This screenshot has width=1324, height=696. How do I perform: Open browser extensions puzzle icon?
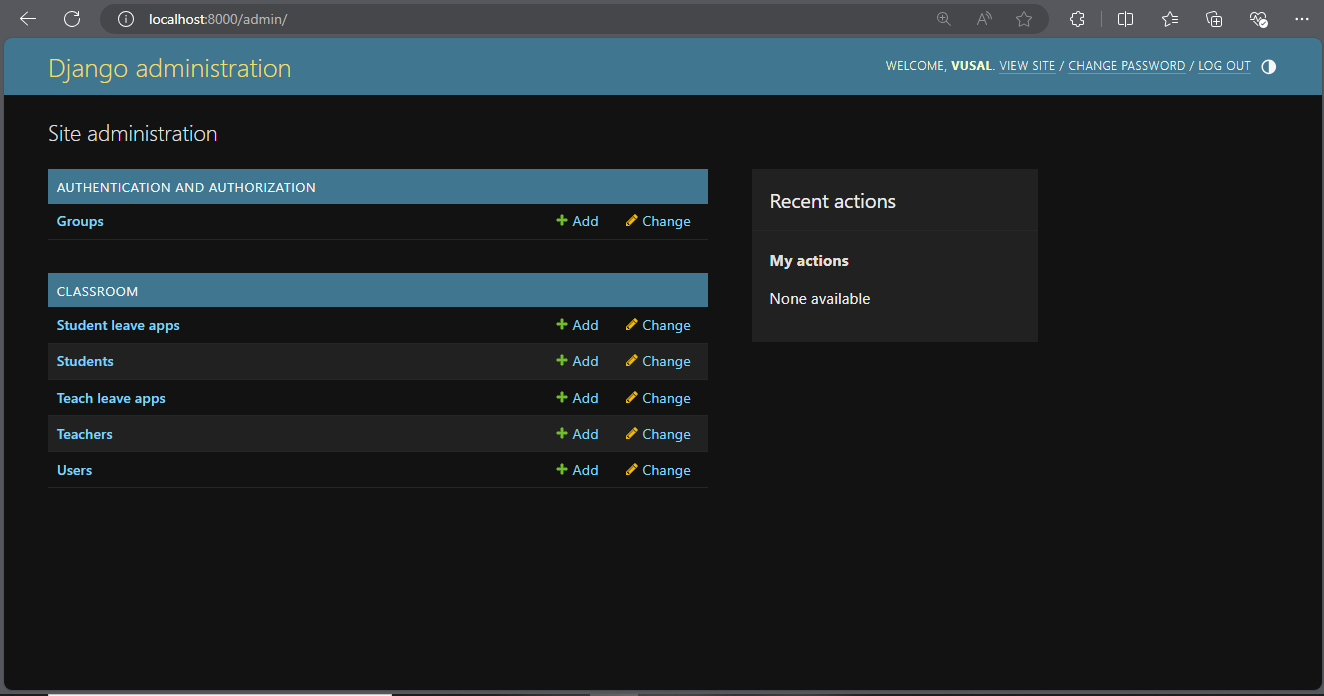pyautogui.click(x=1077, y=19)
